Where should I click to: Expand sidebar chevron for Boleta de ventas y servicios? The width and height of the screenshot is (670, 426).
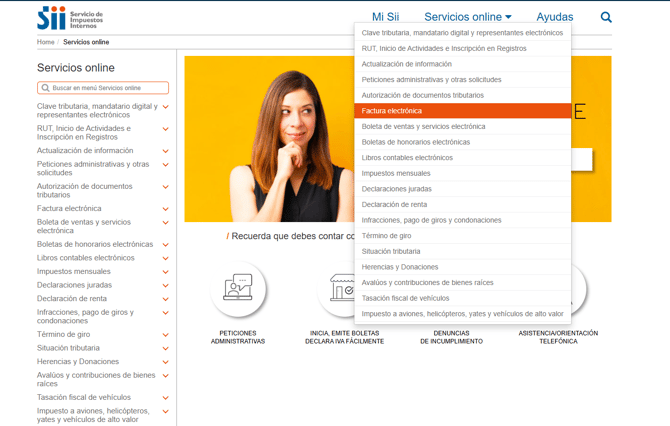tap(166, 223)
